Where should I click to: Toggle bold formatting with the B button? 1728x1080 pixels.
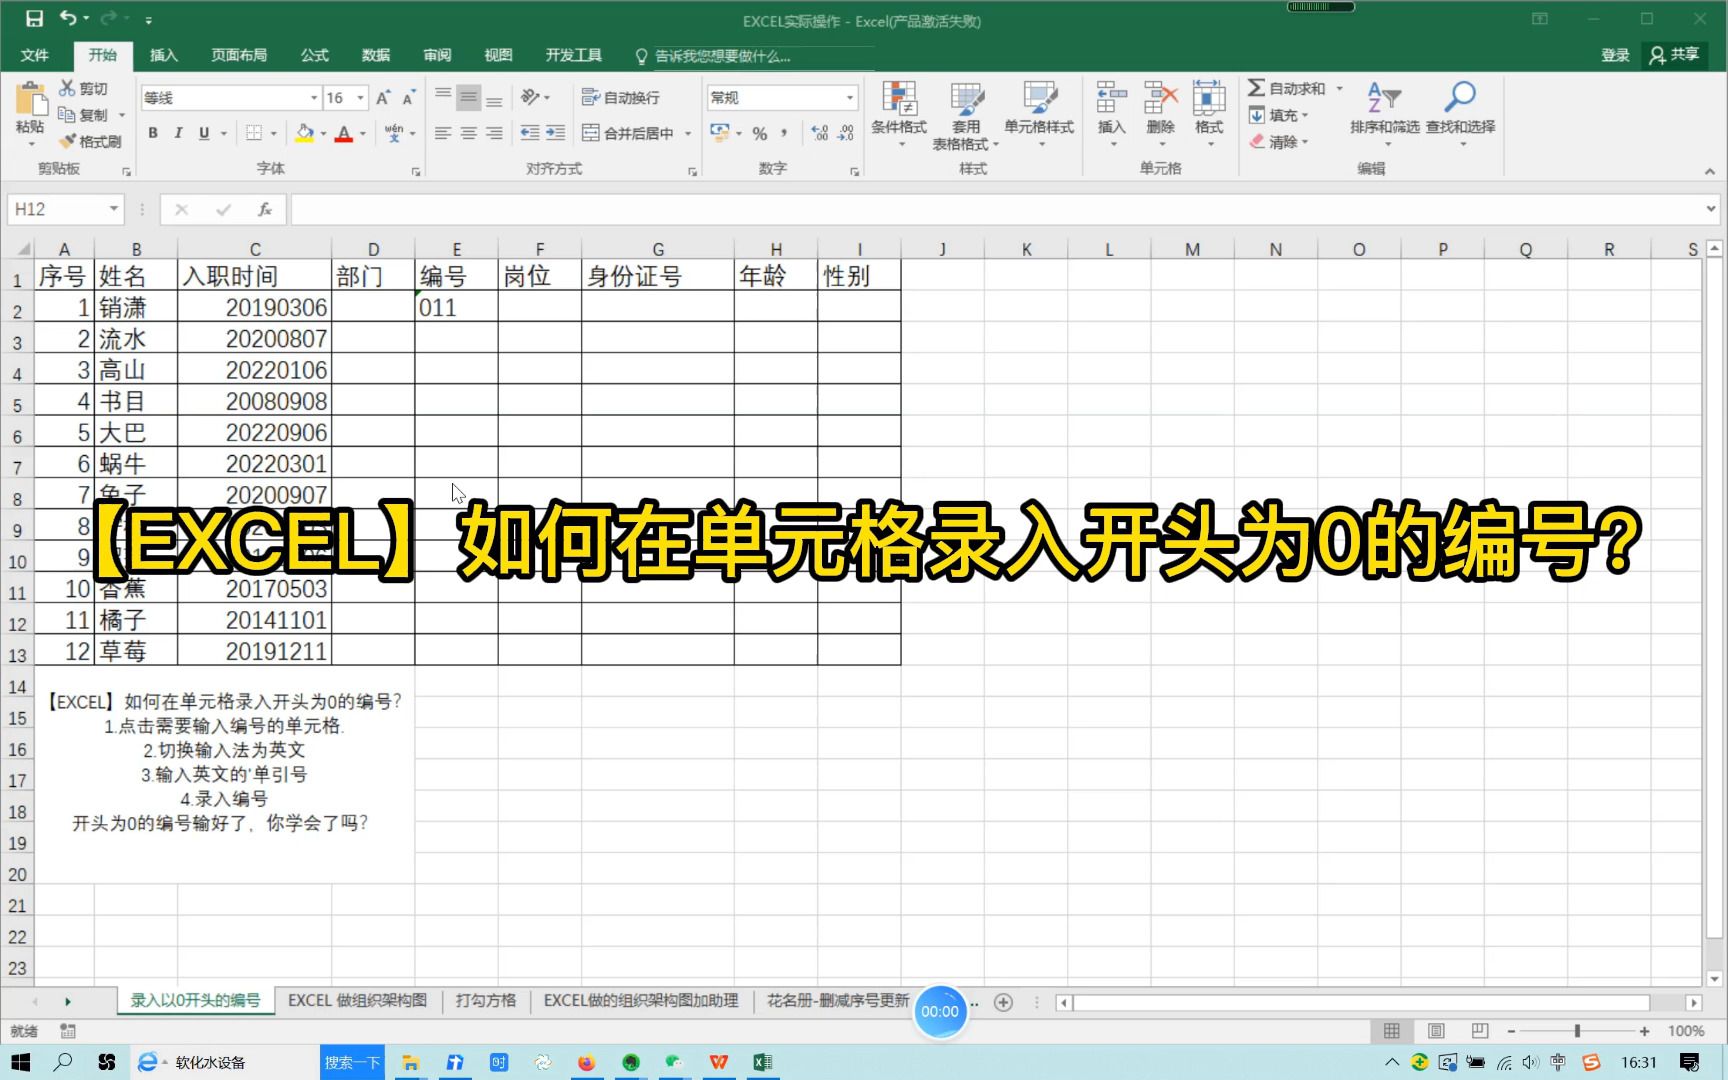[152, 132]
